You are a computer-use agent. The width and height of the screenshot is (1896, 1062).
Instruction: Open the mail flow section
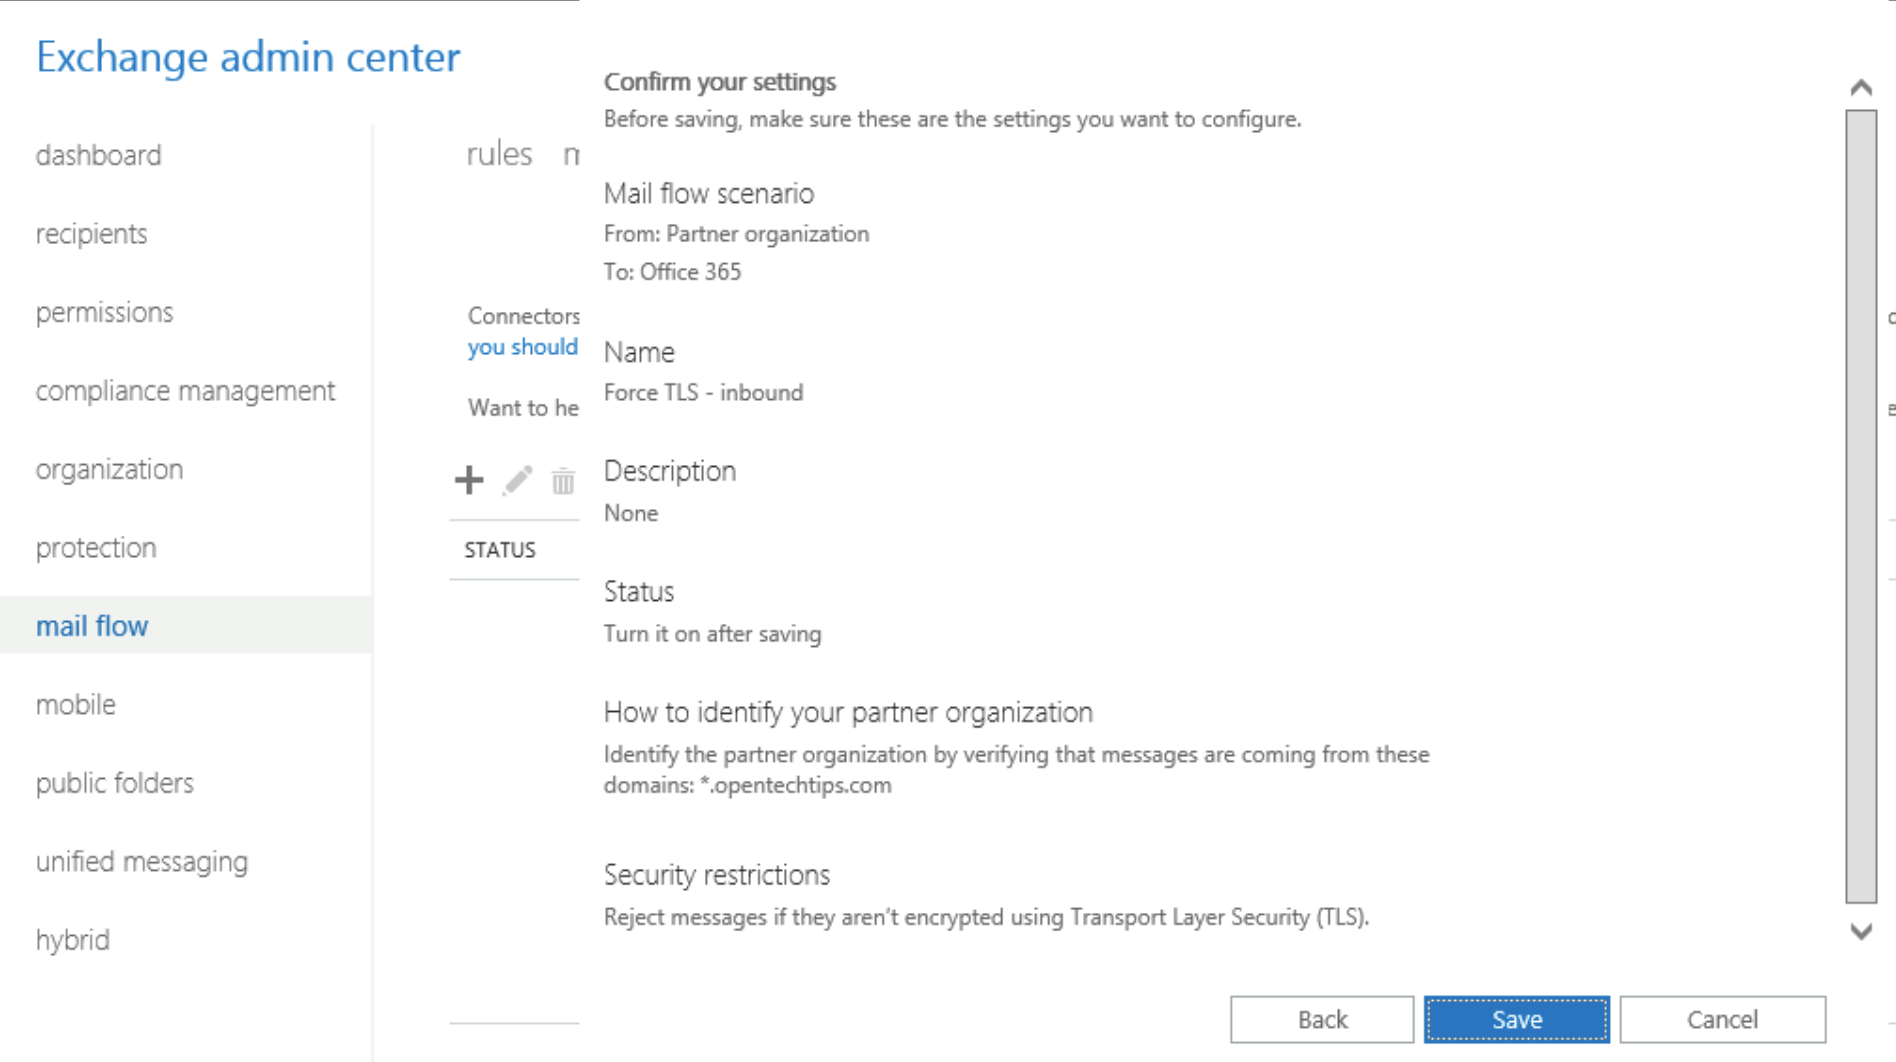(91, 625)
